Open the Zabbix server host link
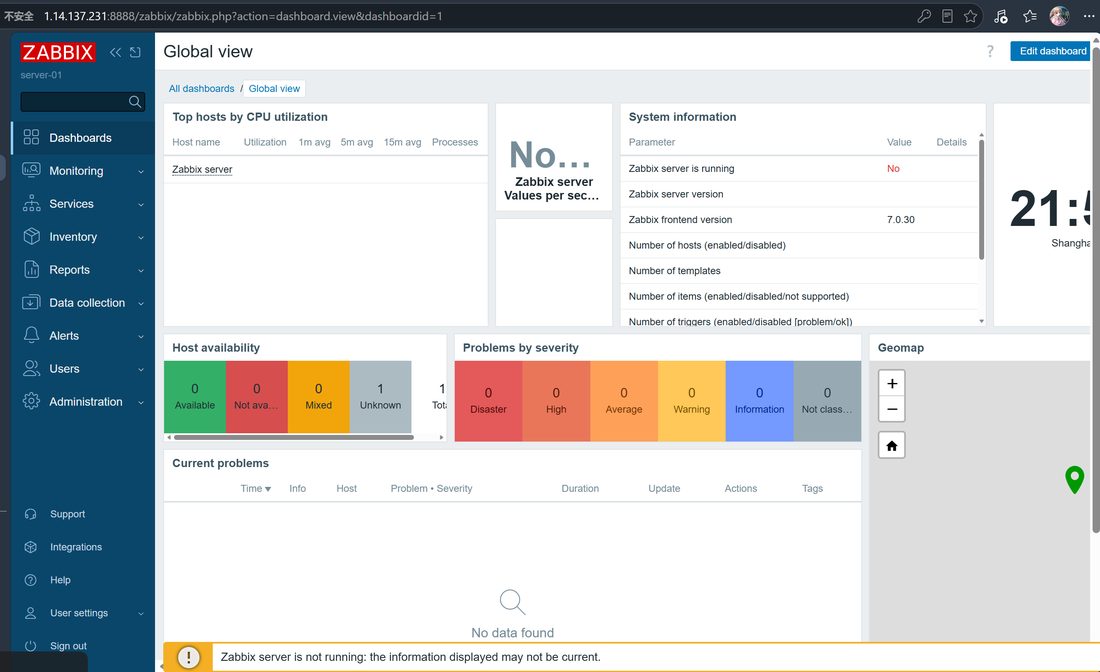The width and height of the screenshot is (1100, 672). [x=202, y=169]
